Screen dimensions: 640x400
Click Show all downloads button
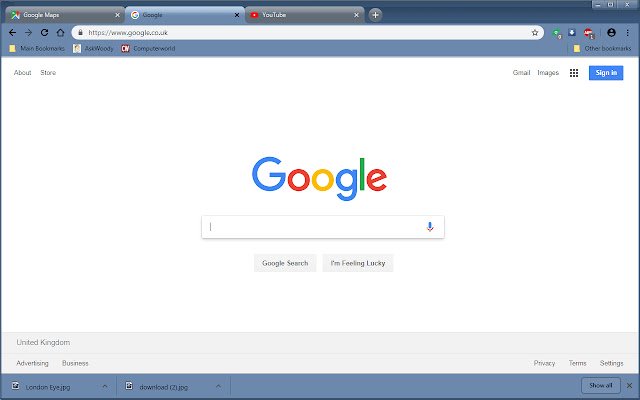point(601,385)
